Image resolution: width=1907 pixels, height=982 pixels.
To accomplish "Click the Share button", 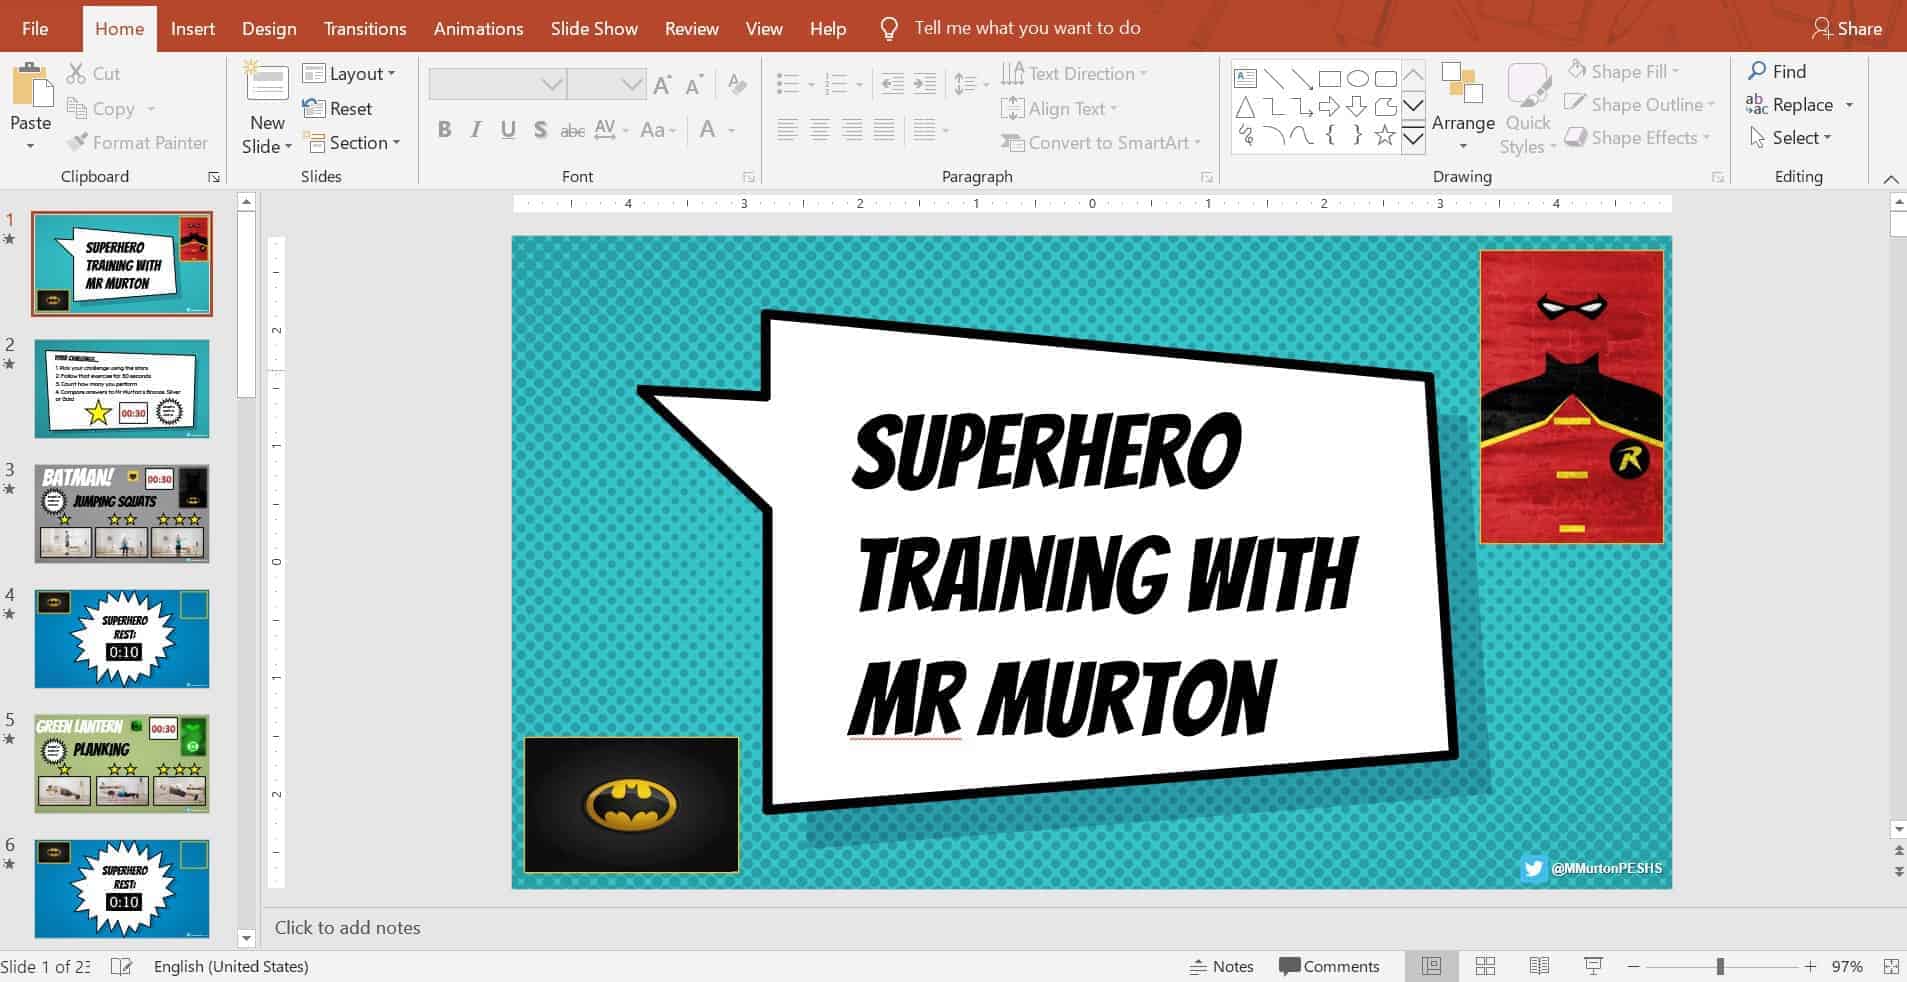I will (x=1846, y=28).
